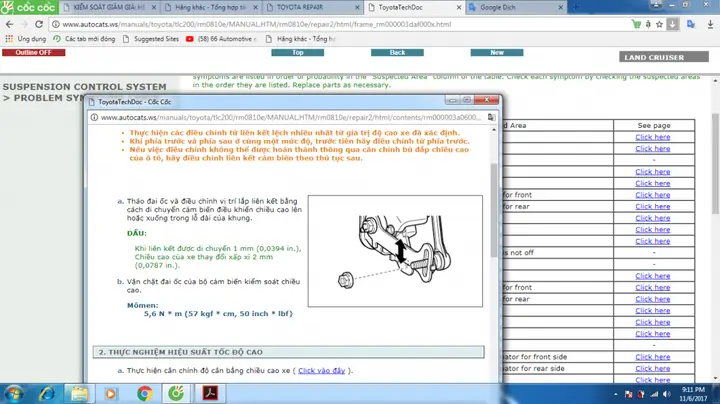Open site info icon in main address bar

[x=56, y=24]
